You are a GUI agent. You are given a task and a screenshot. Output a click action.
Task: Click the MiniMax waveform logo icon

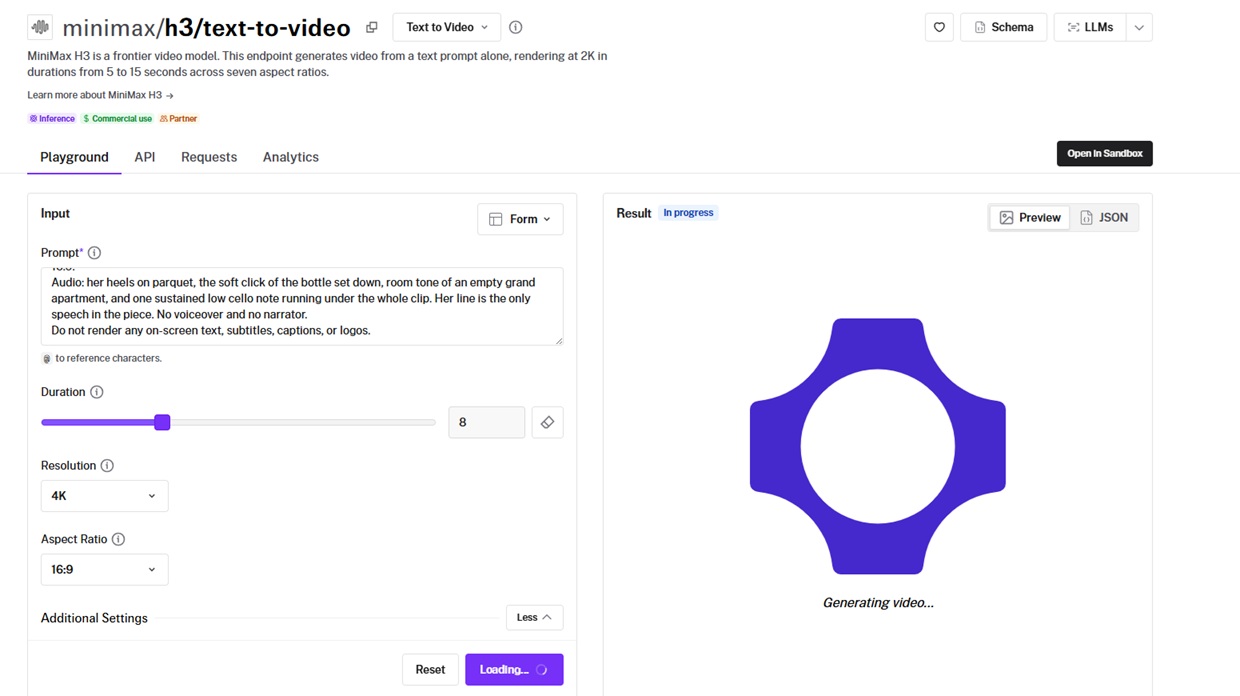click(40, 27)
